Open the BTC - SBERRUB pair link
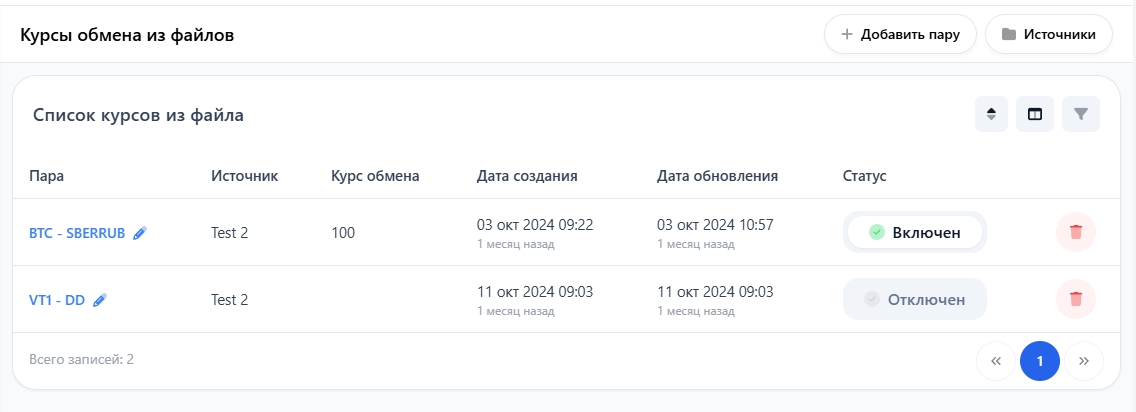 [77, 233]
